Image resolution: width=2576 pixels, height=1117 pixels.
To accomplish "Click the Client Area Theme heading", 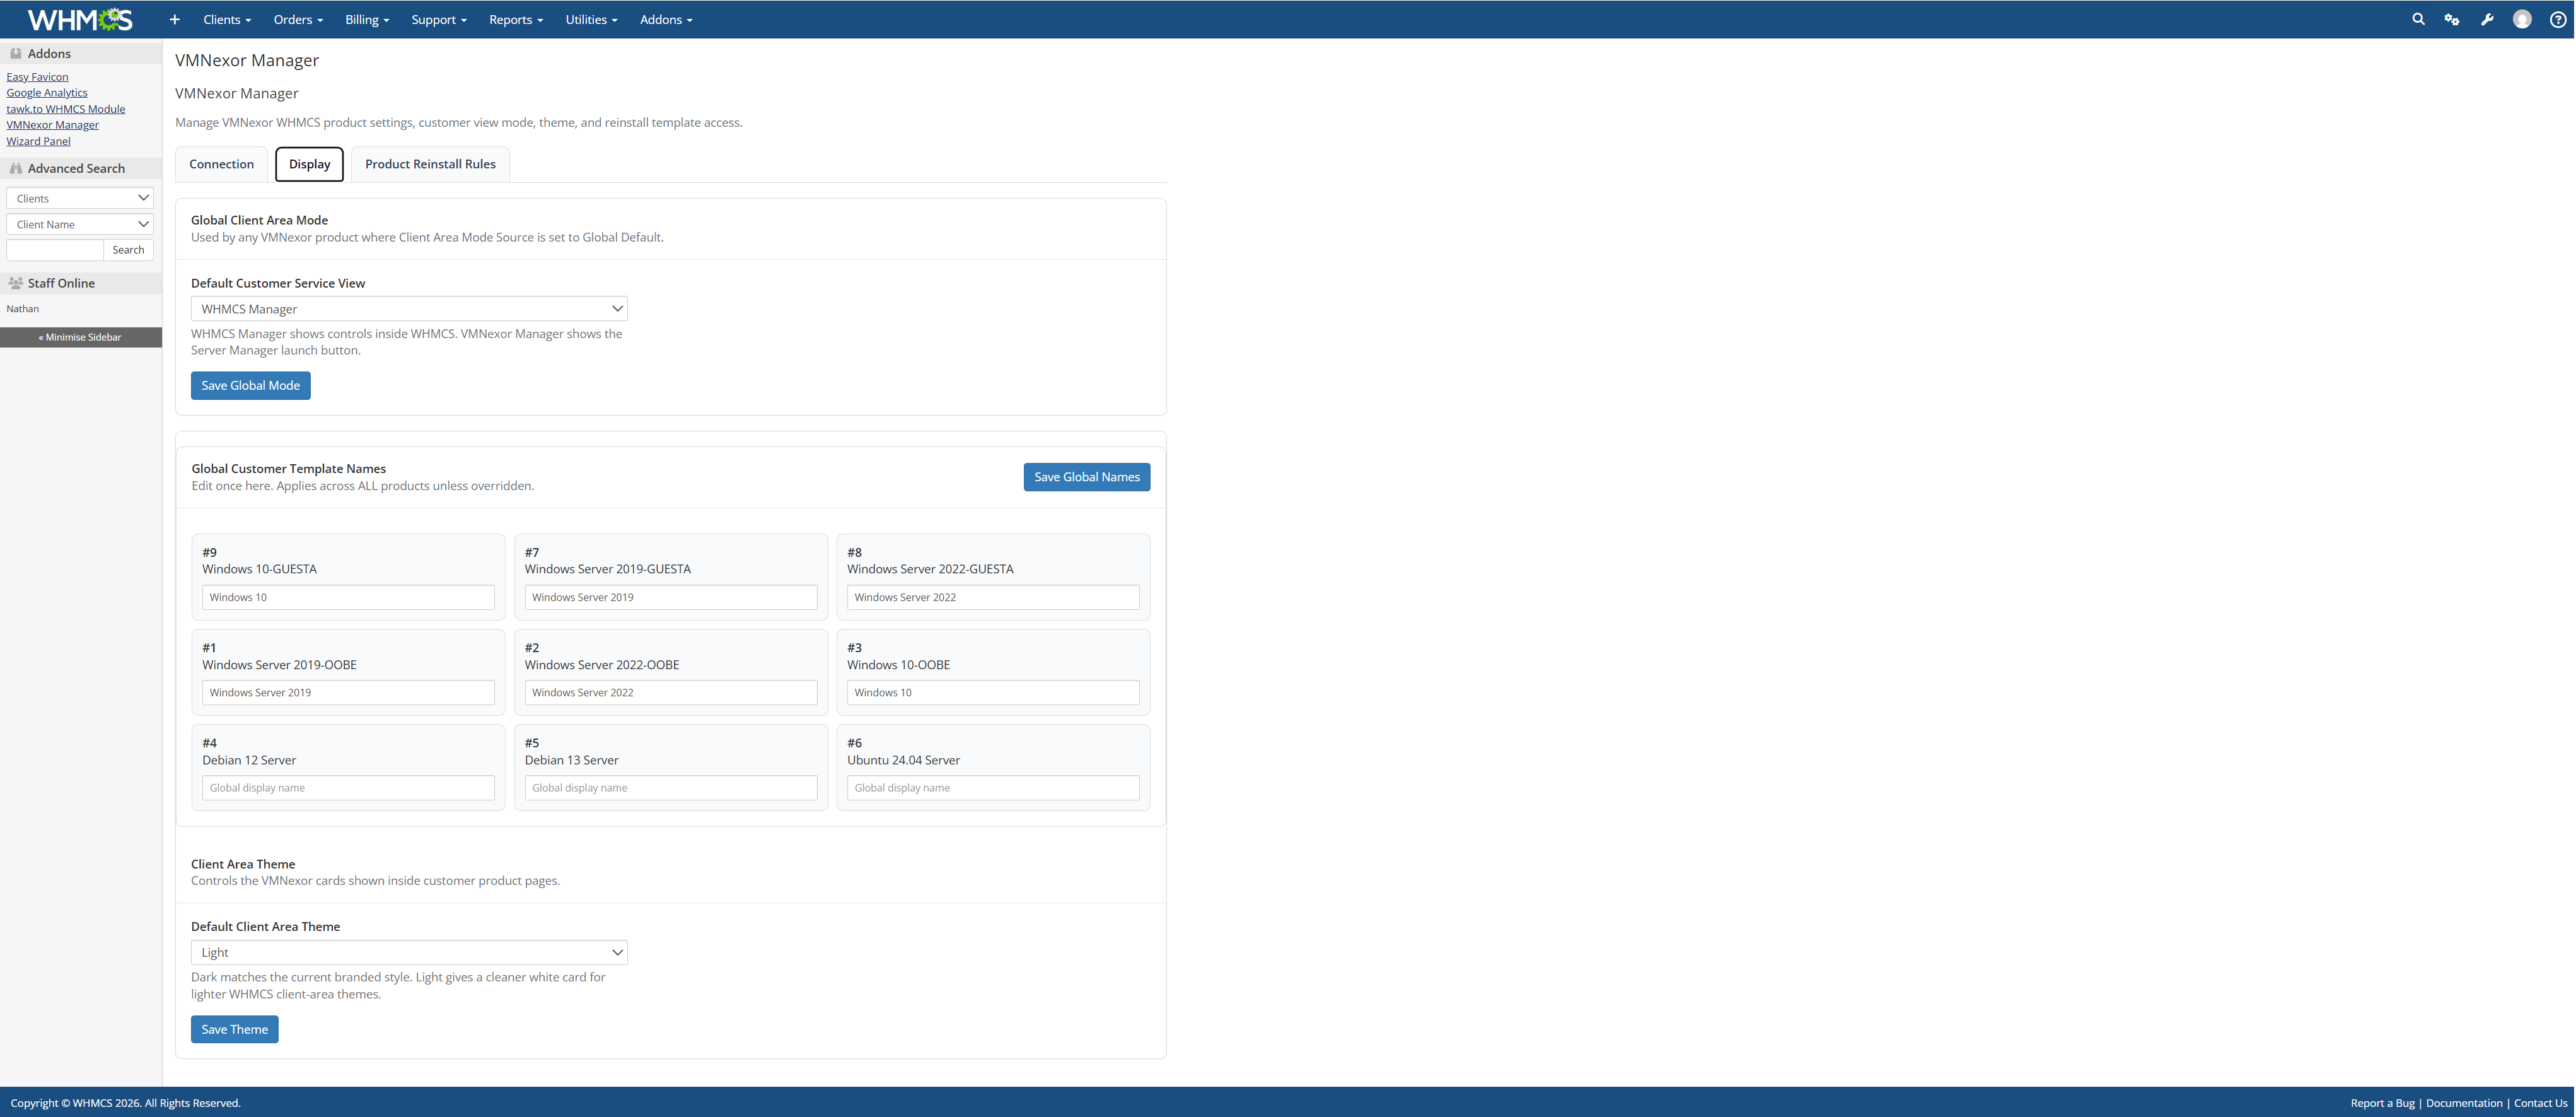I will [243, 864].
